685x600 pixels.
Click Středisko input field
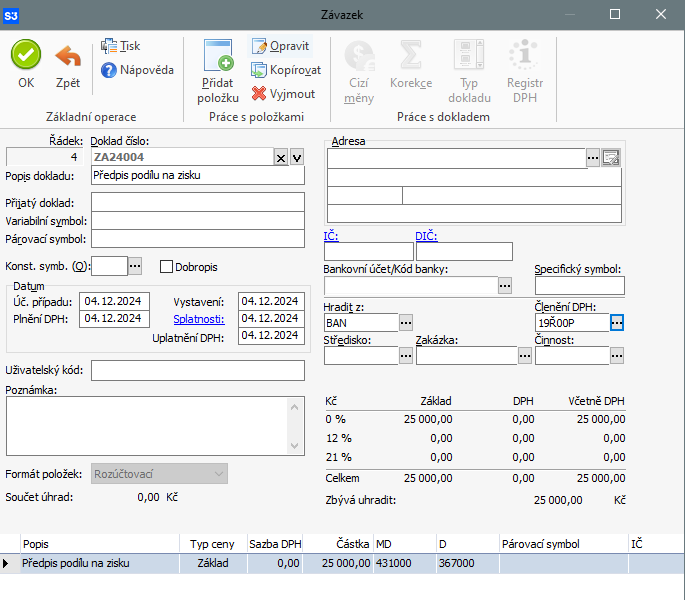[x=361, y=356]
